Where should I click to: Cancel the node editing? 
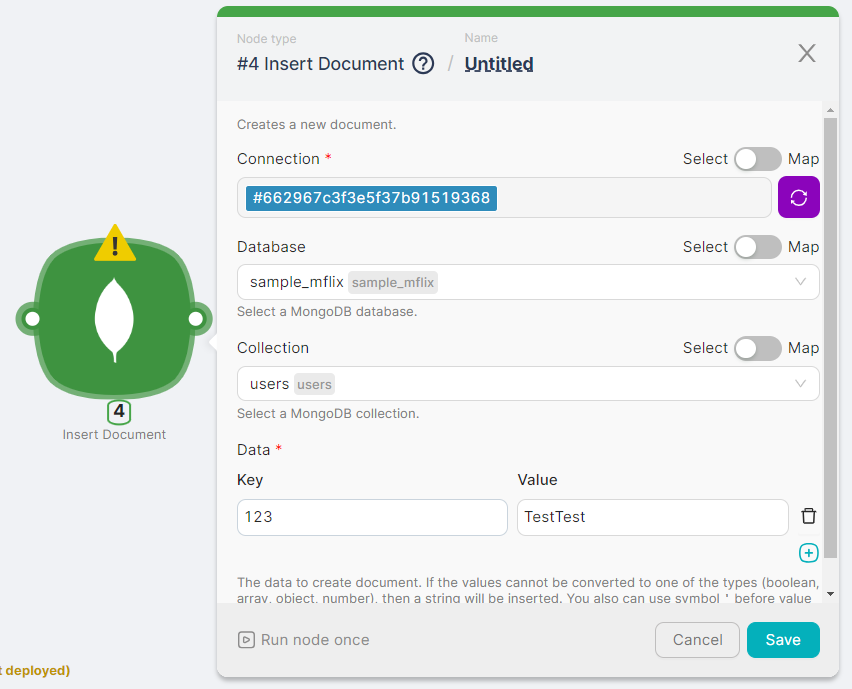697,640
